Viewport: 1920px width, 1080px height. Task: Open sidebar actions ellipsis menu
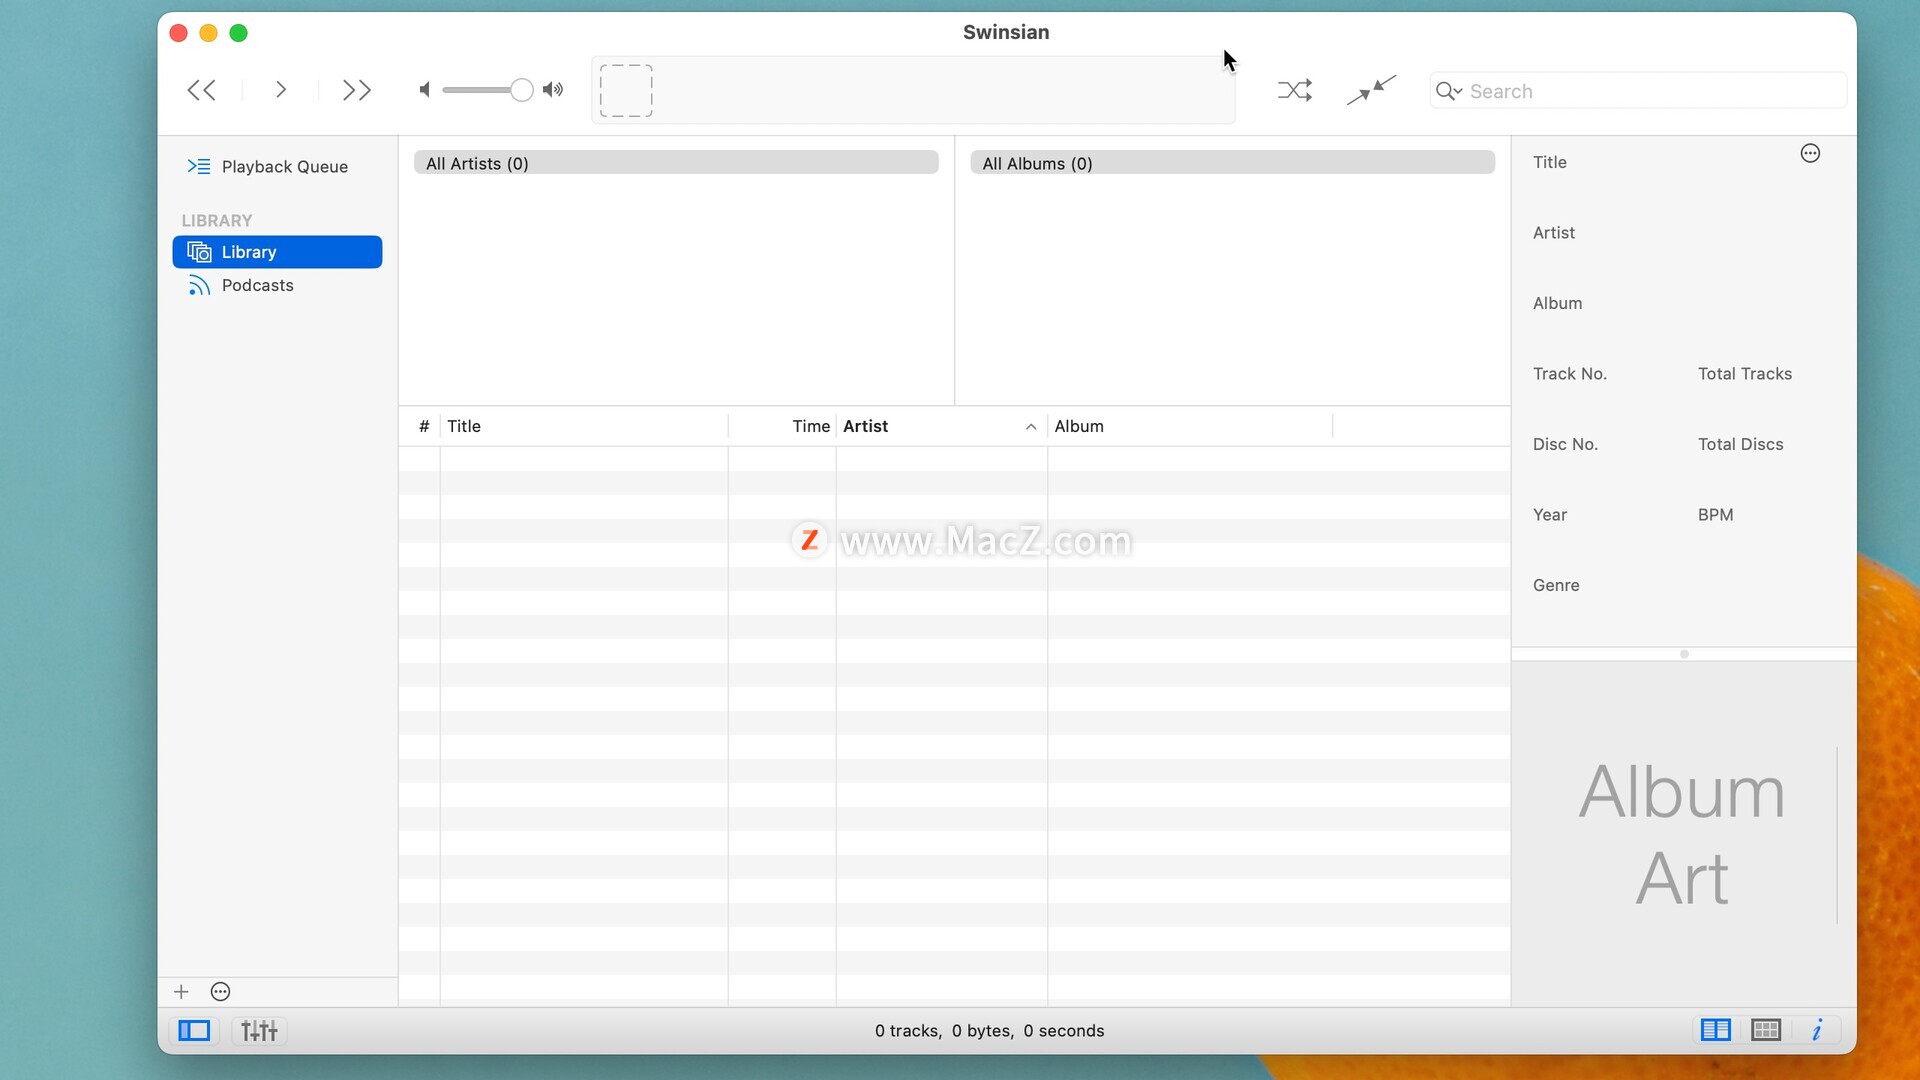point(221,992)
